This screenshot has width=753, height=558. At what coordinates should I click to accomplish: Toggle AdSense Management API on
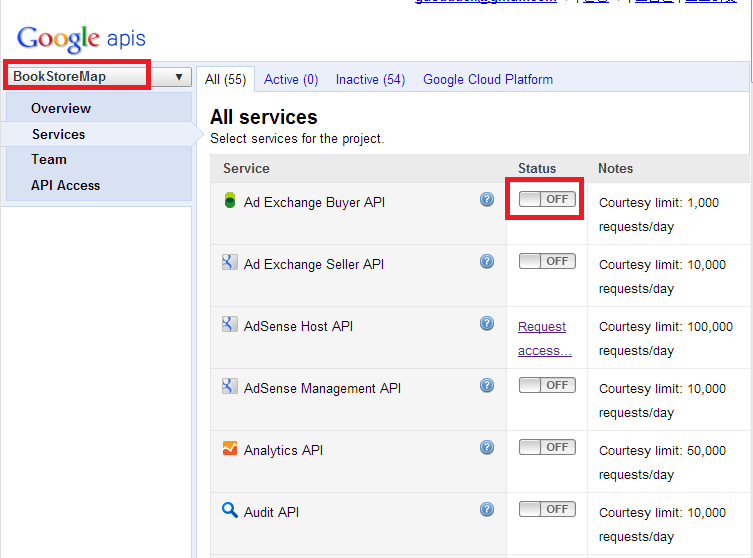547,385
